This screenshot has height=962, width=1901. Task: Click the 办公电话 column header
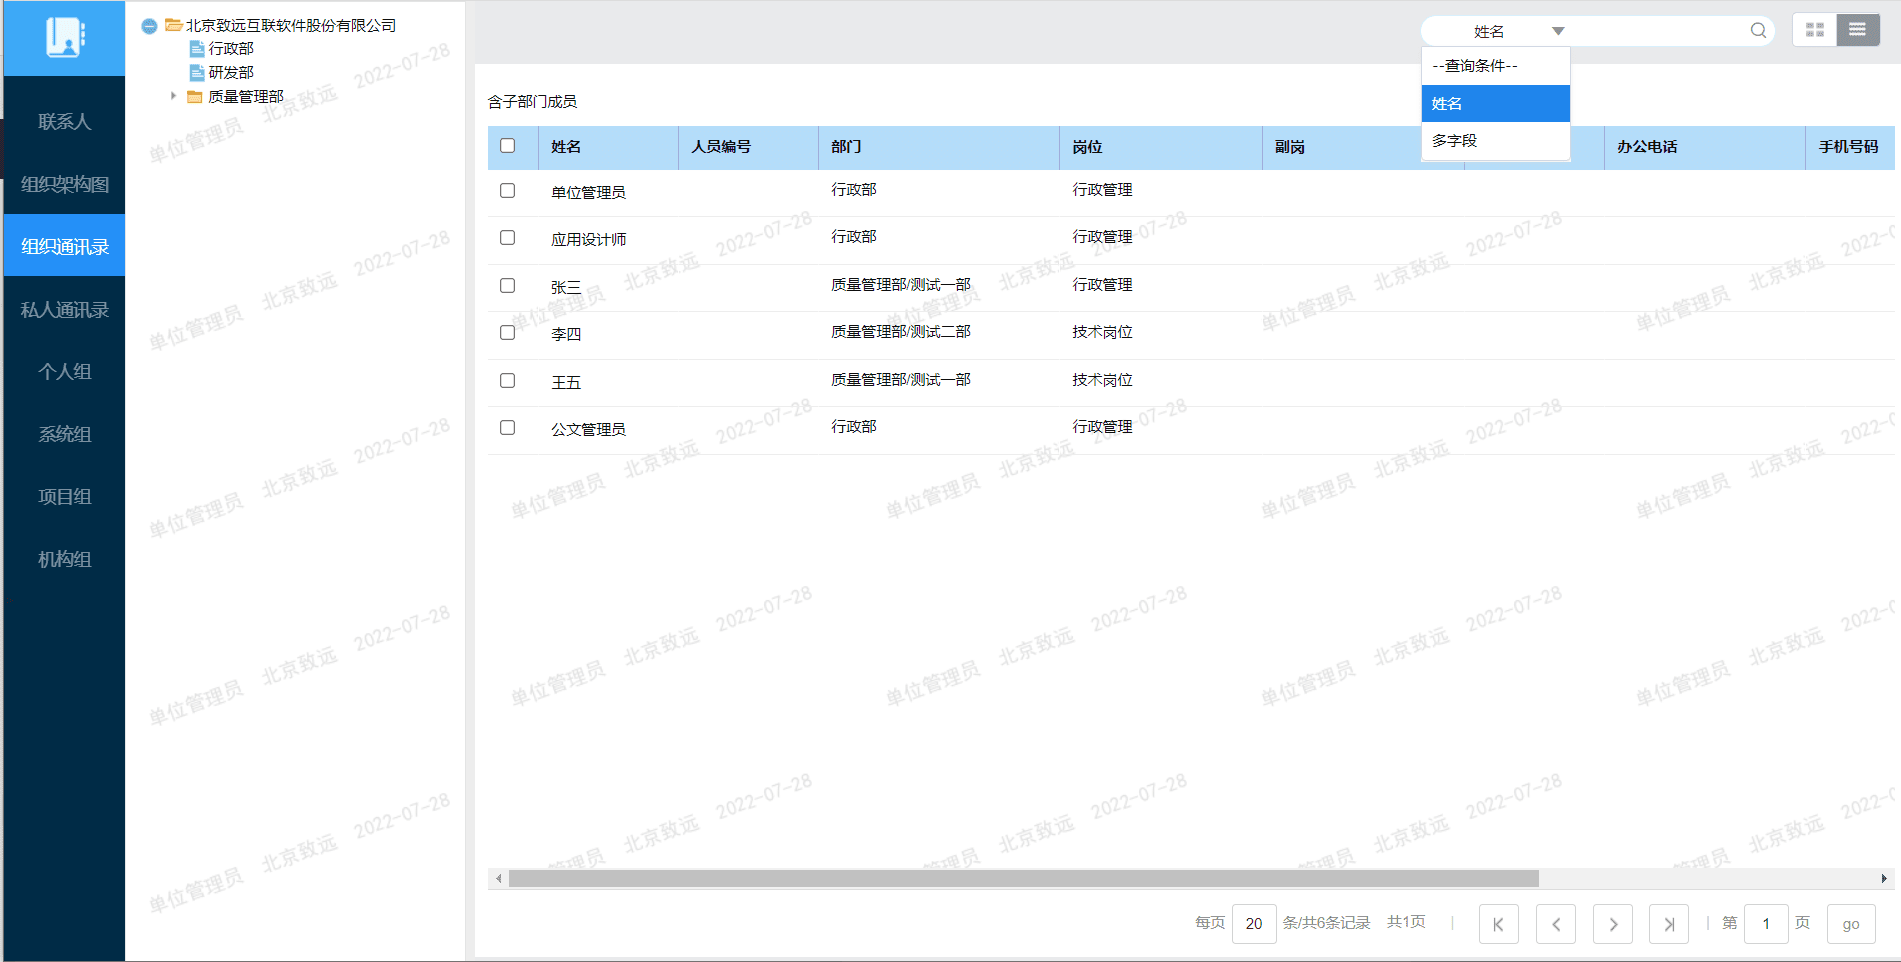[1704, 147]
